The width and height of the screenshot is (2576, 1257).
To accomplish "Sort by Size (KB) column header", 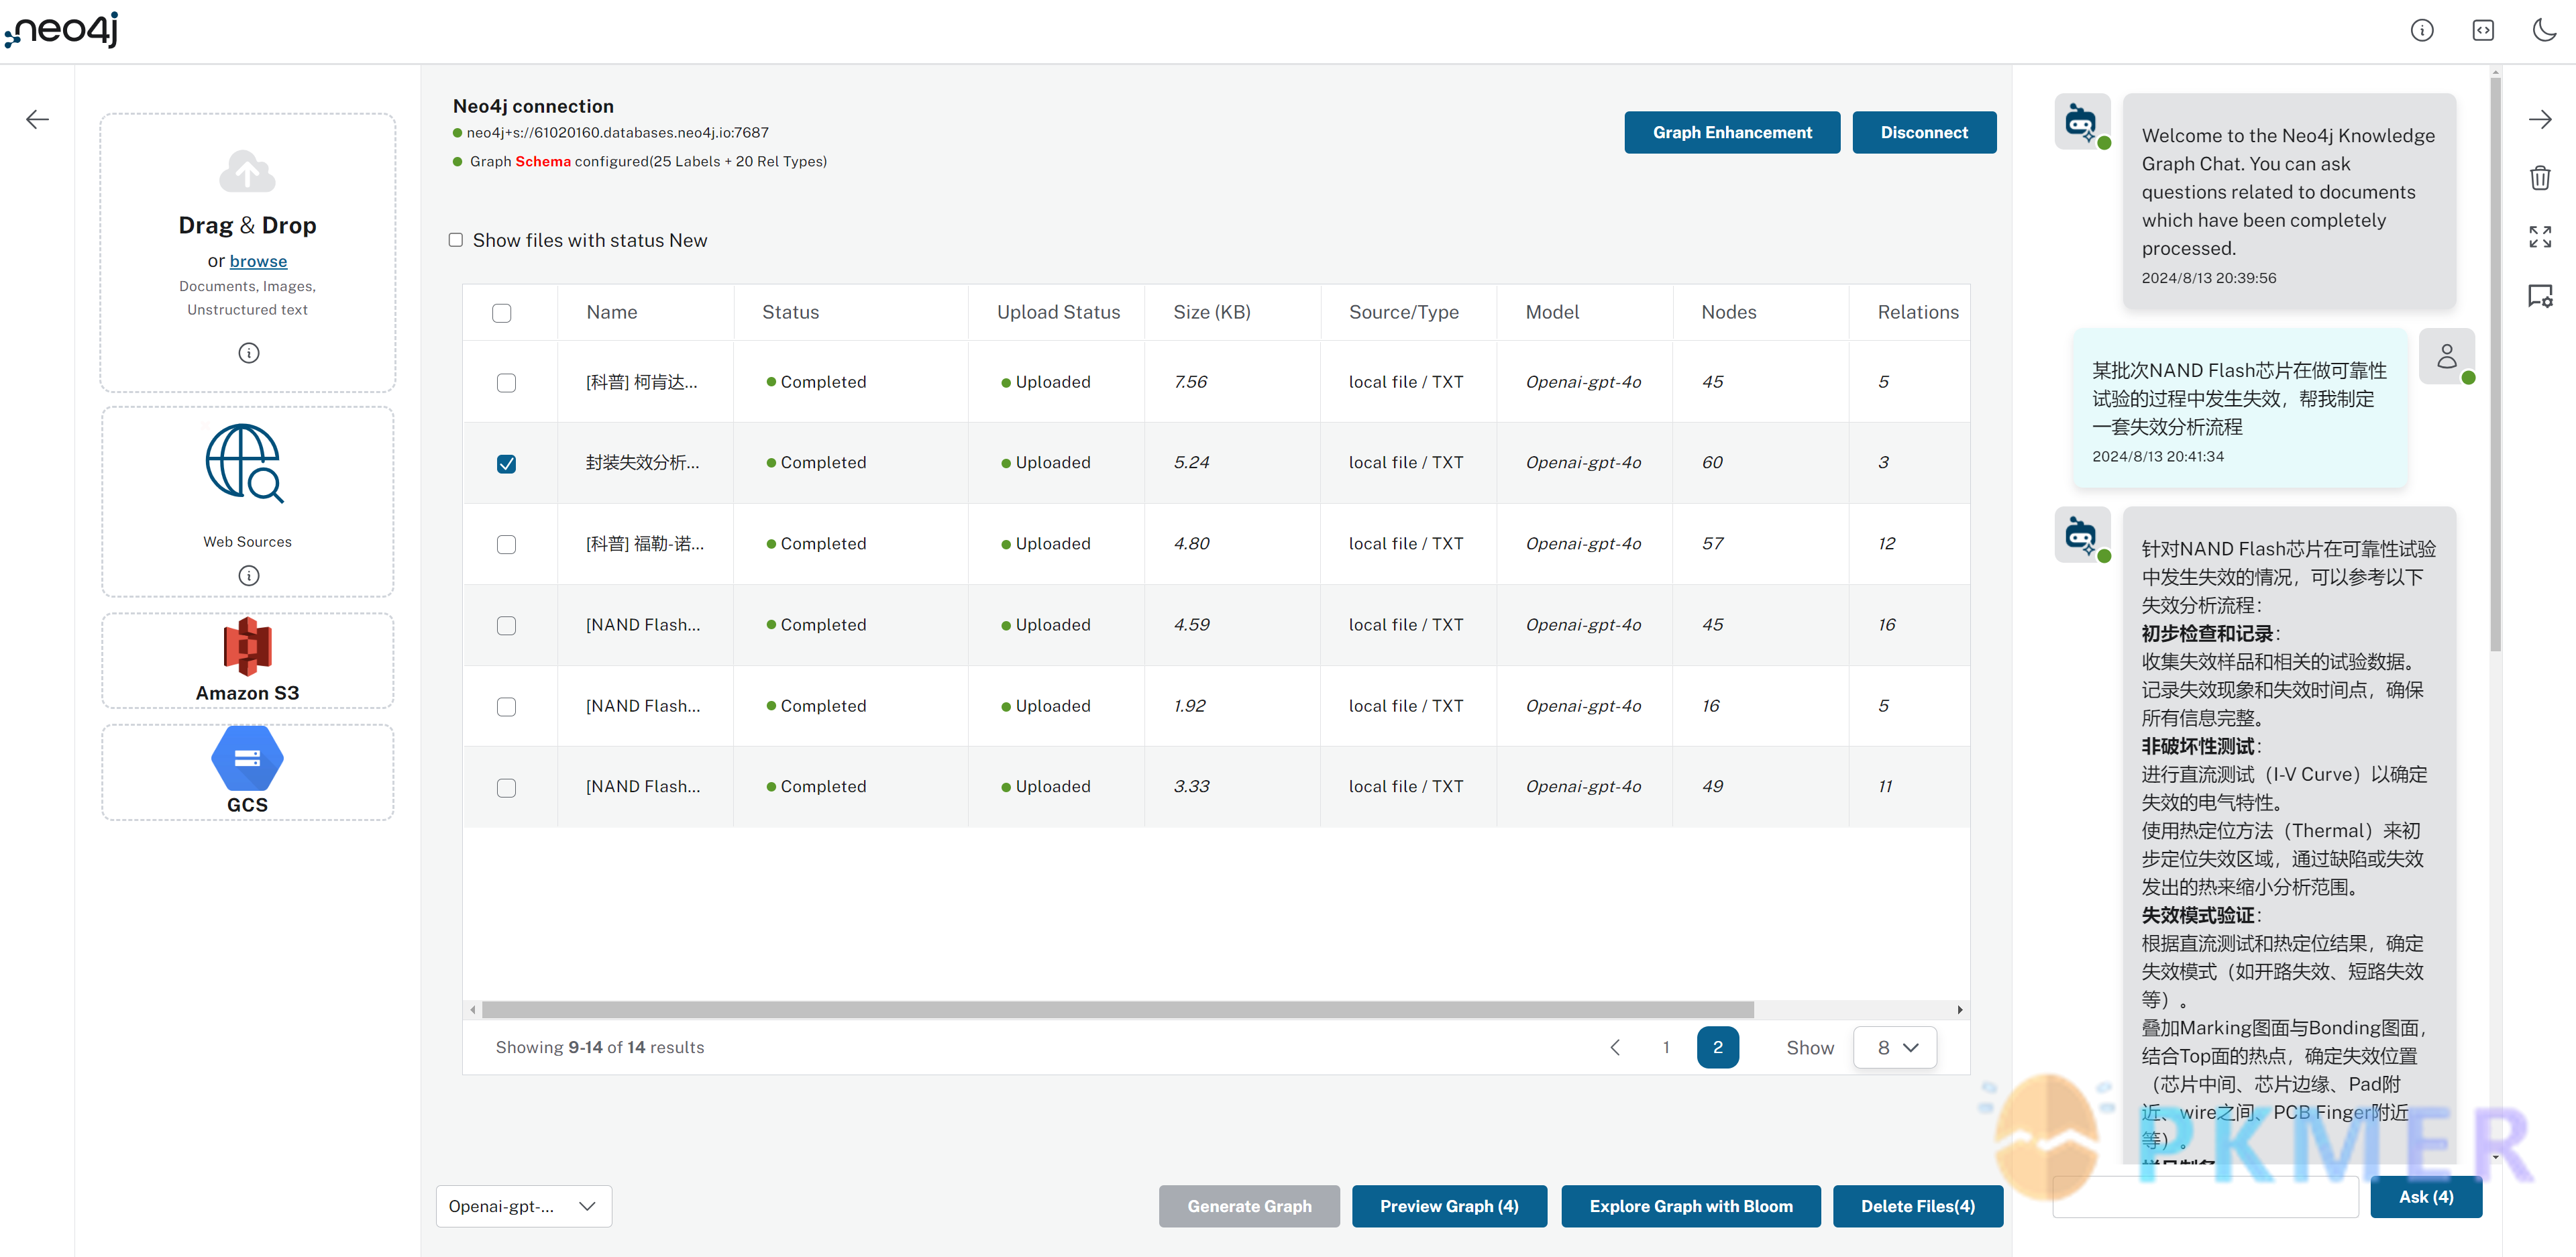I will [x=1212, y=312].
